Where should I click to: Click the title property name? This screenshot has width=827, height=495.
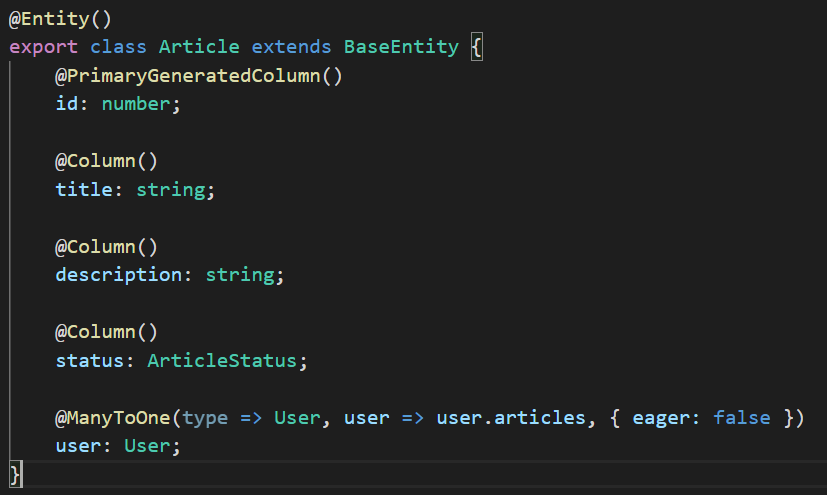point(84,189)
